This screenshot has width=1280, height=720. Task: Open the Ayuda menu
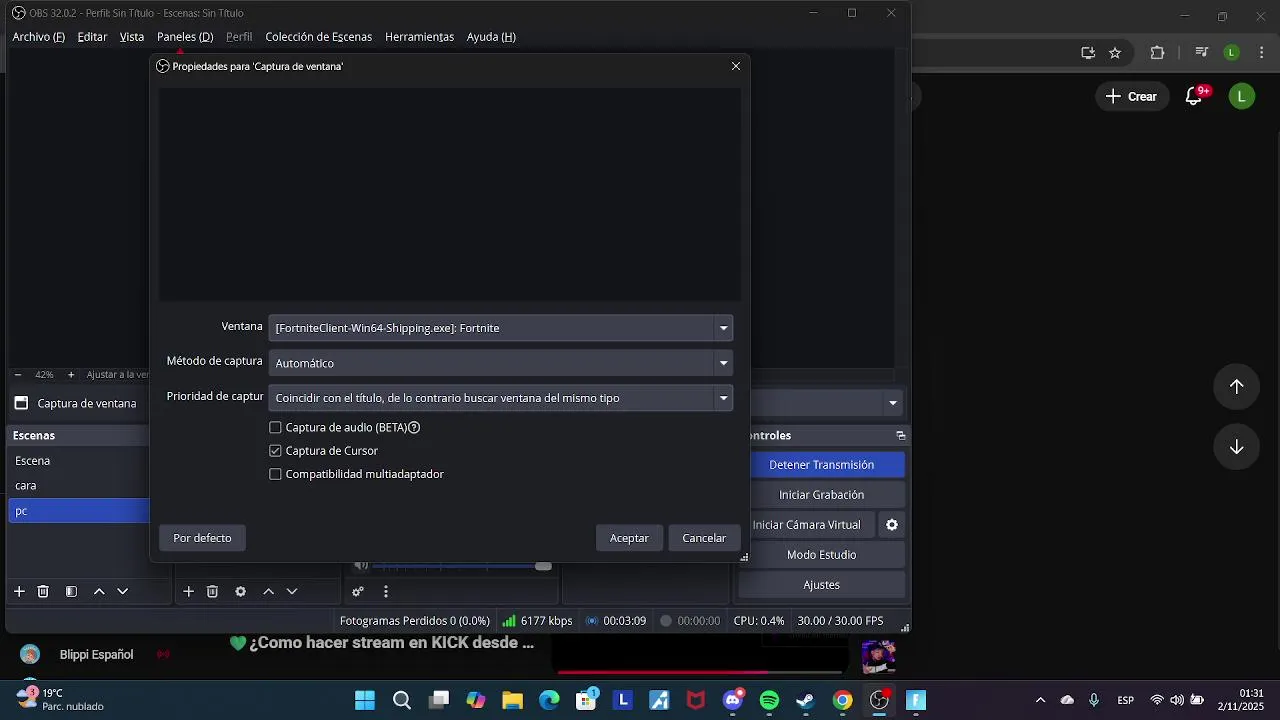(491, 37)
